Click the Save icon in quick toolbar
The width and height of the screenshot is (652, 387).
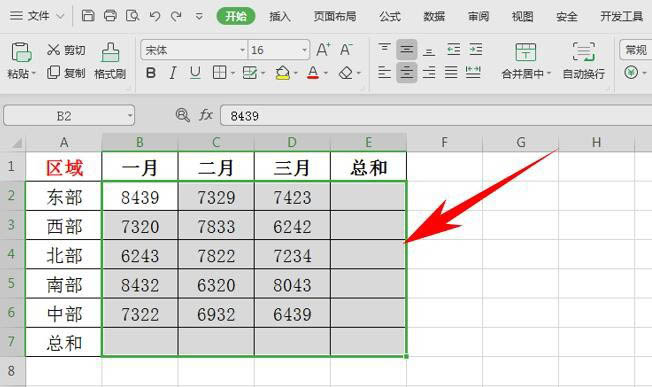88,16
